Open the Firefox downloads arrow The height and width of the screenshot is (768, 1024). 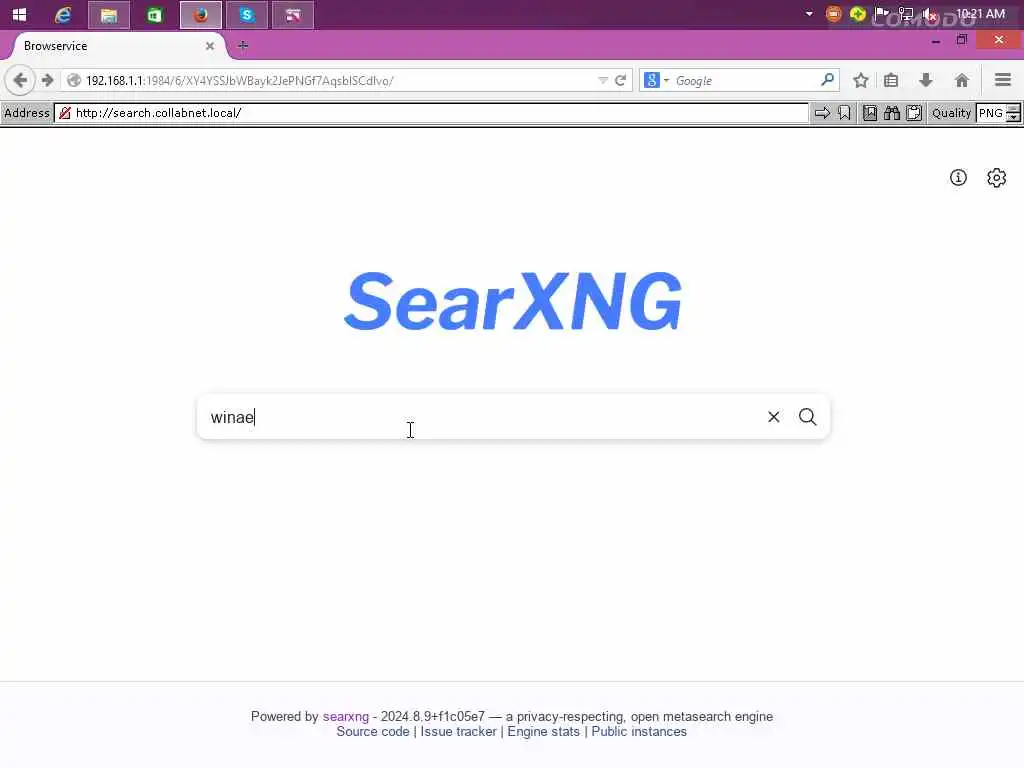coord(925,80)
